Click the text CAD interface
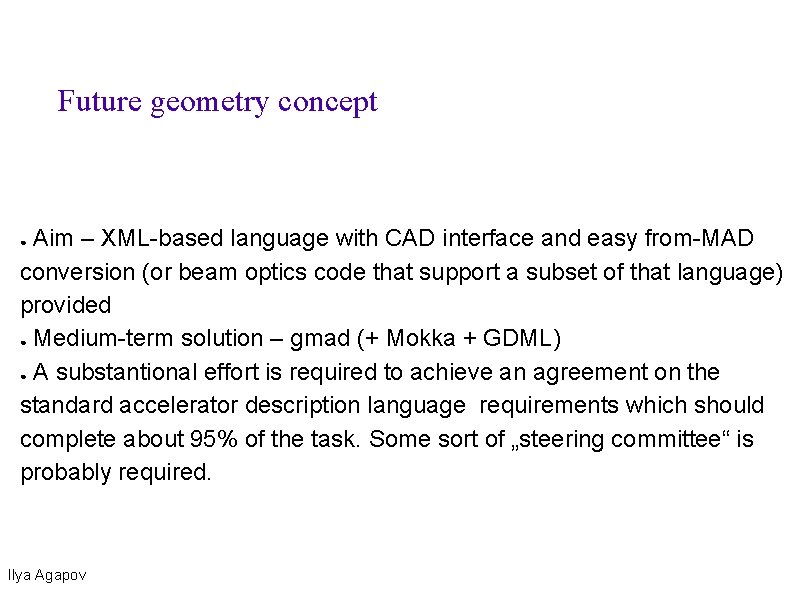794x595 pixels. click(x=459, y=238)
